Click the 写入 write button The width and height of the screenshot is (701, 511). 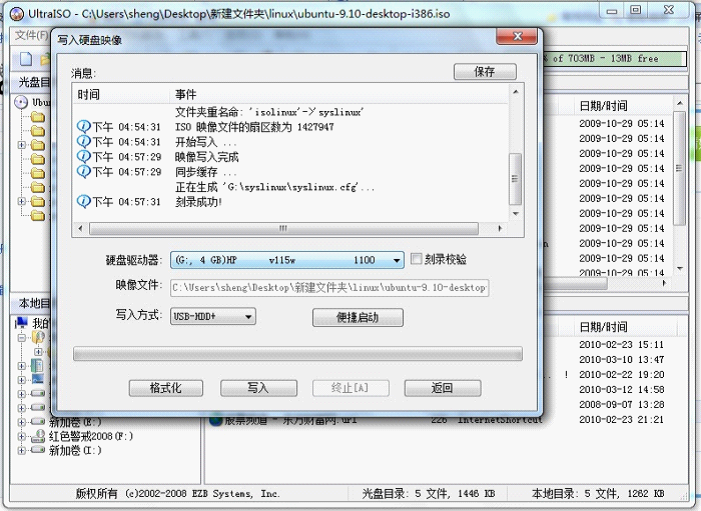coord(258,388)
